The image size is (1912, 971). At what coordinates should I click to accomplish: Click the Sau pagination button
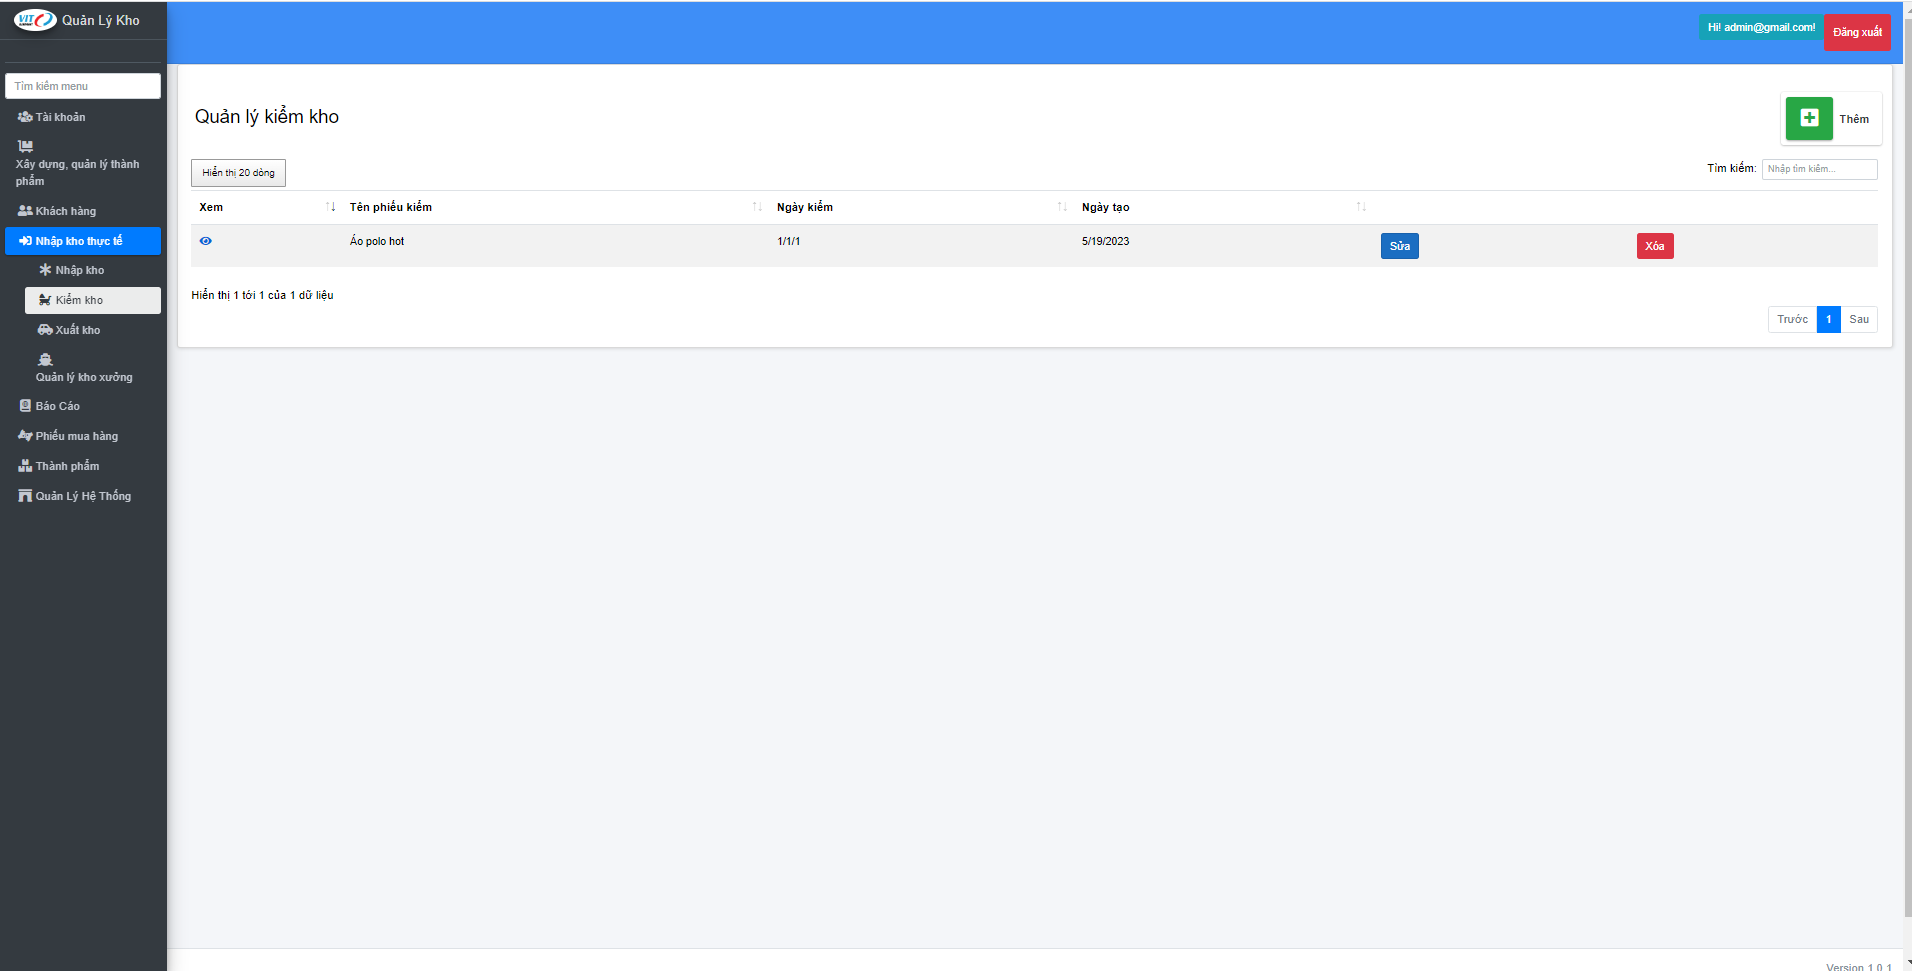pyautogui.click(x=1859, y=319)
